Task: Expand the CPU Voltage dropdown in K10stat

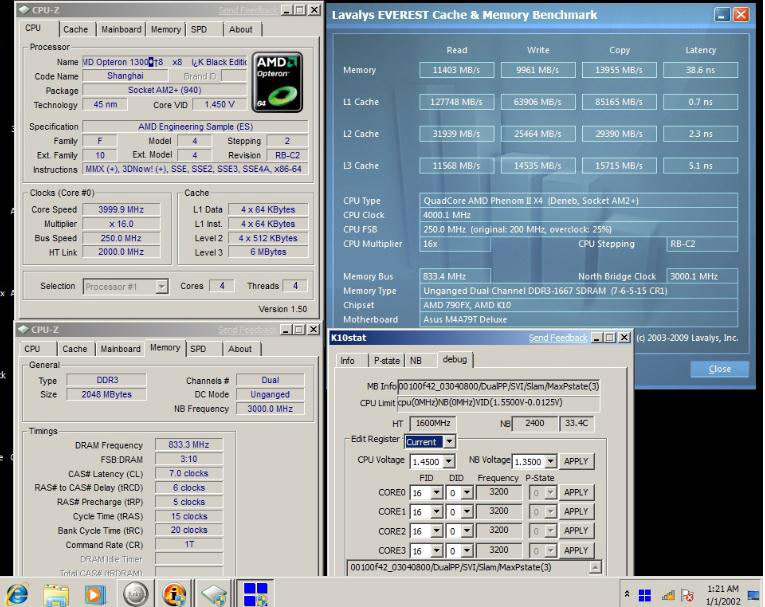Action: 451,462
